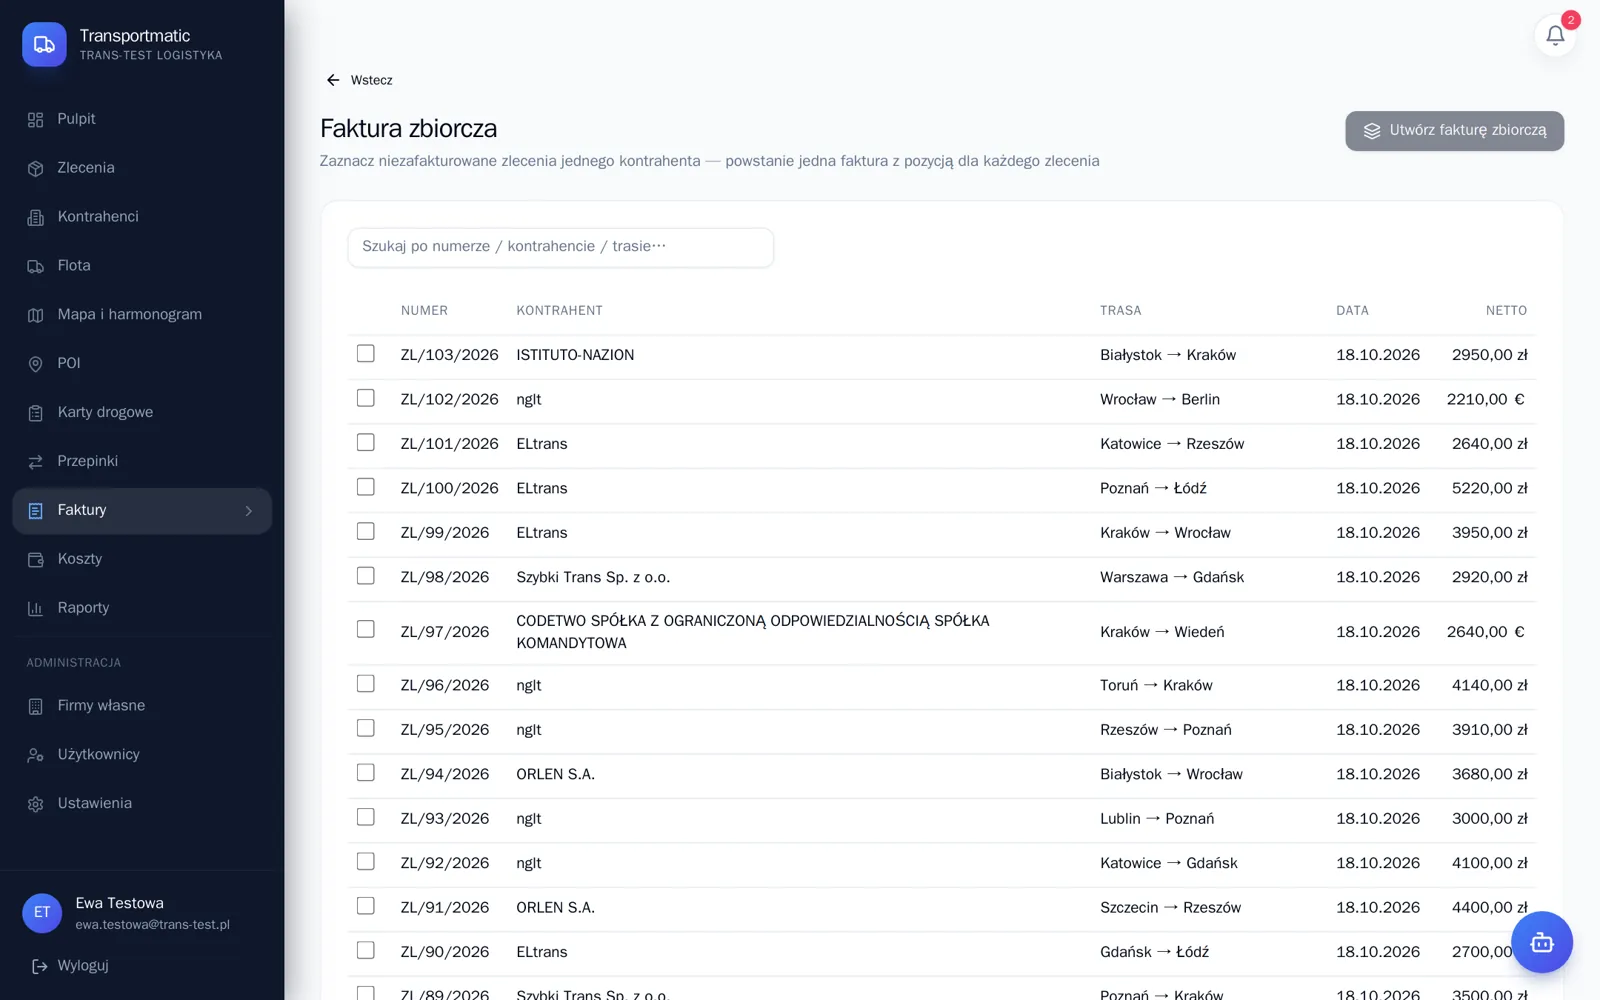The width and height of the screenshot is (1600, 1000).
Task: Click the KONTRAHENT column header
Action: tap(559, 311)
